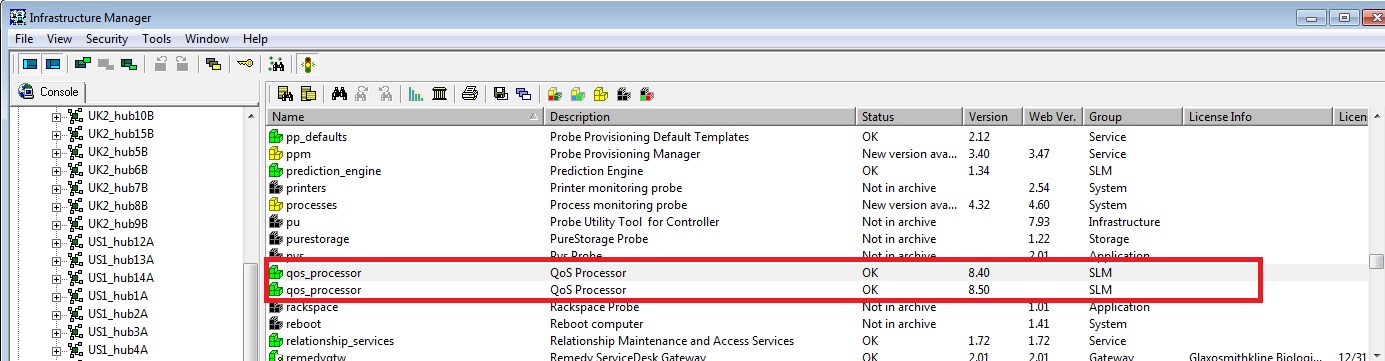This screenshot has height=361, width=1385.
Task: Click the floppy disk save icon
Action: pyautogui.click(x=499, y=94)
